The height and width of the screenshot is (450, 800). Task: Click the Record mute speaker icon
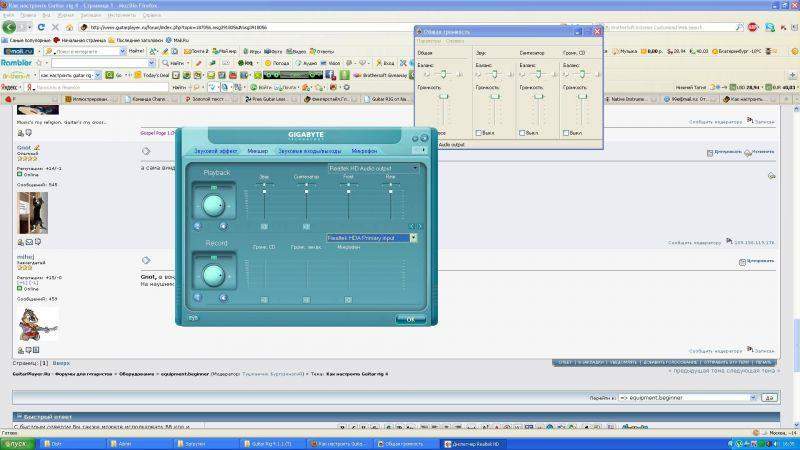(x=198, y=296)
